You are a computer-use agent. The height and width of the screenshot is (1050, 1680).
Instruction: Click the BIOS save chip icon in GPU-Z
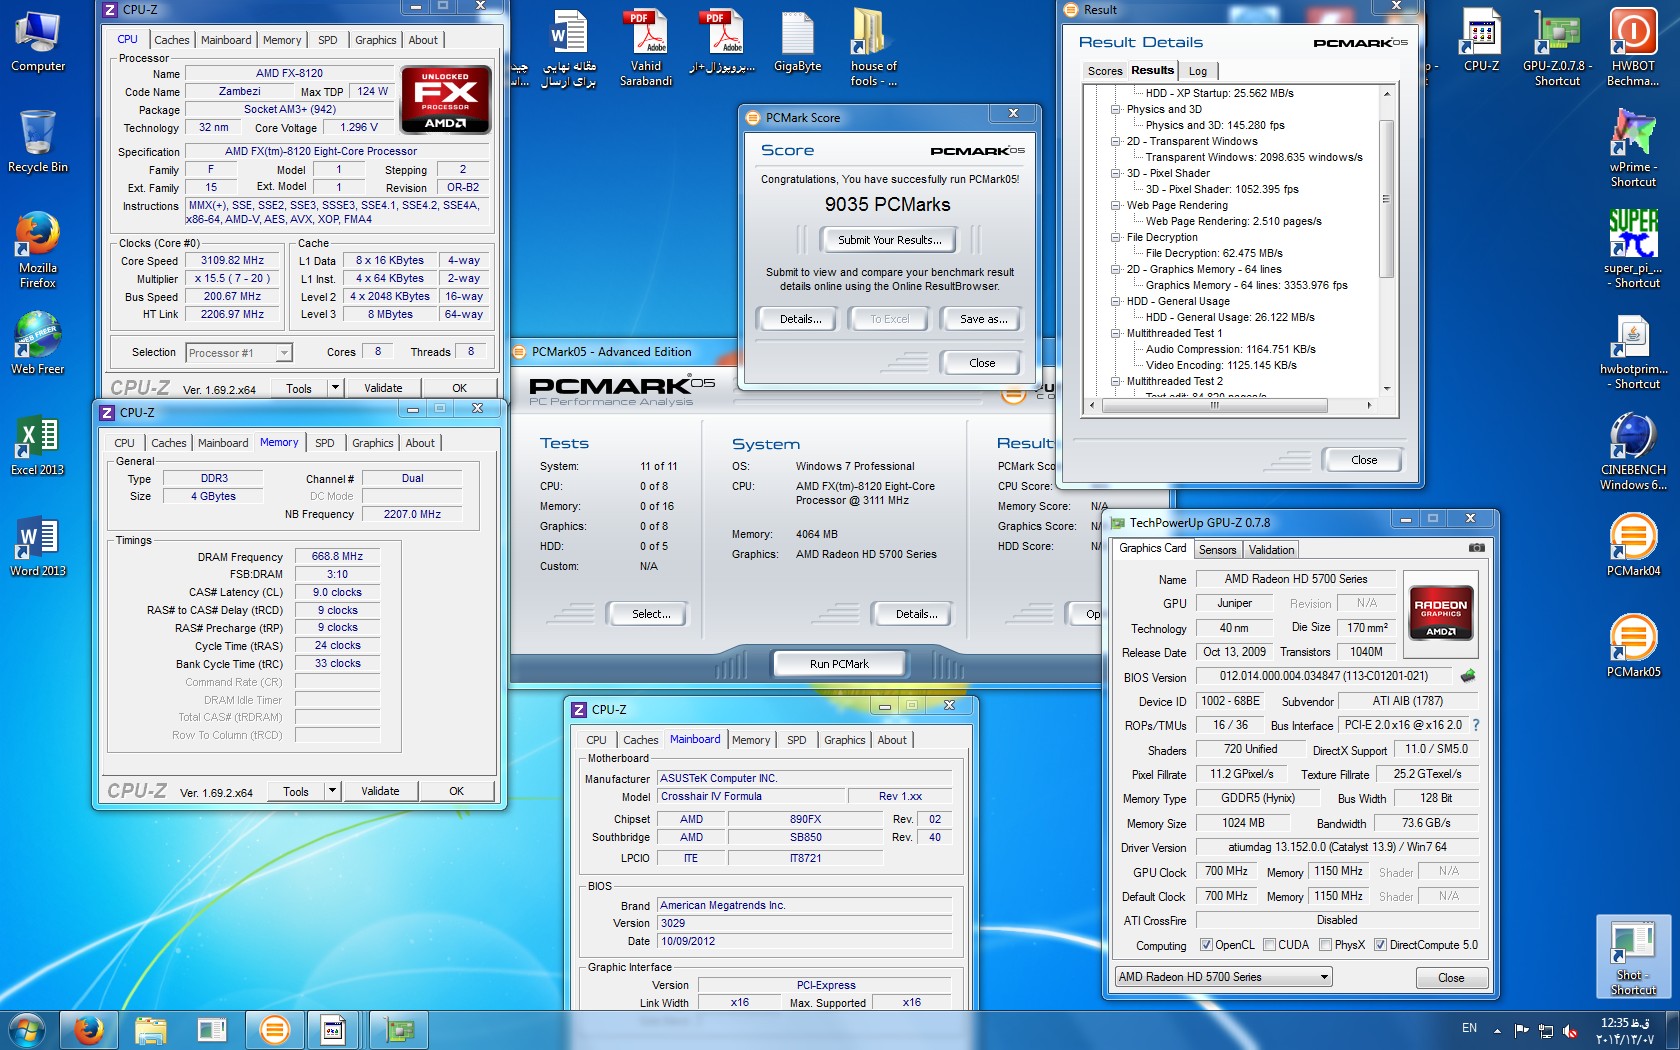click(x=1468, y=676)
